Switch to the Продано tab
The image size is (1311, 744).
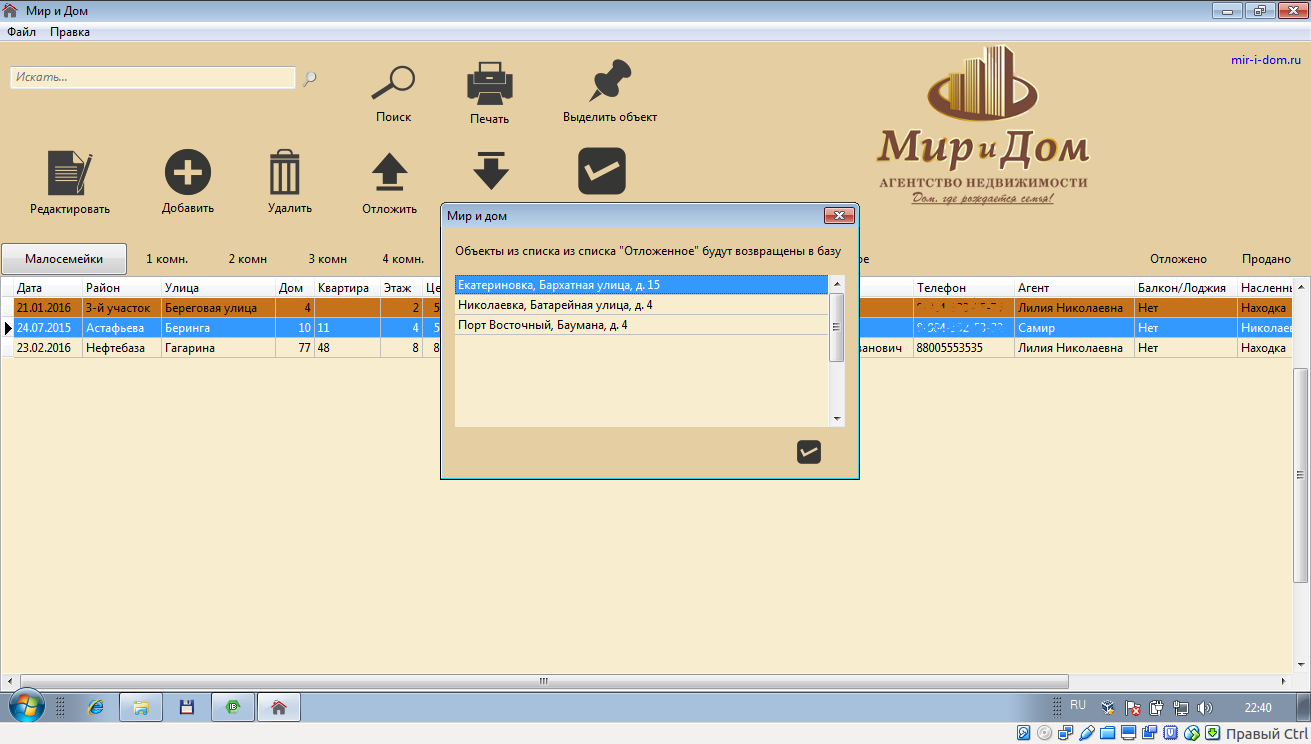[x=1266, y=259]
